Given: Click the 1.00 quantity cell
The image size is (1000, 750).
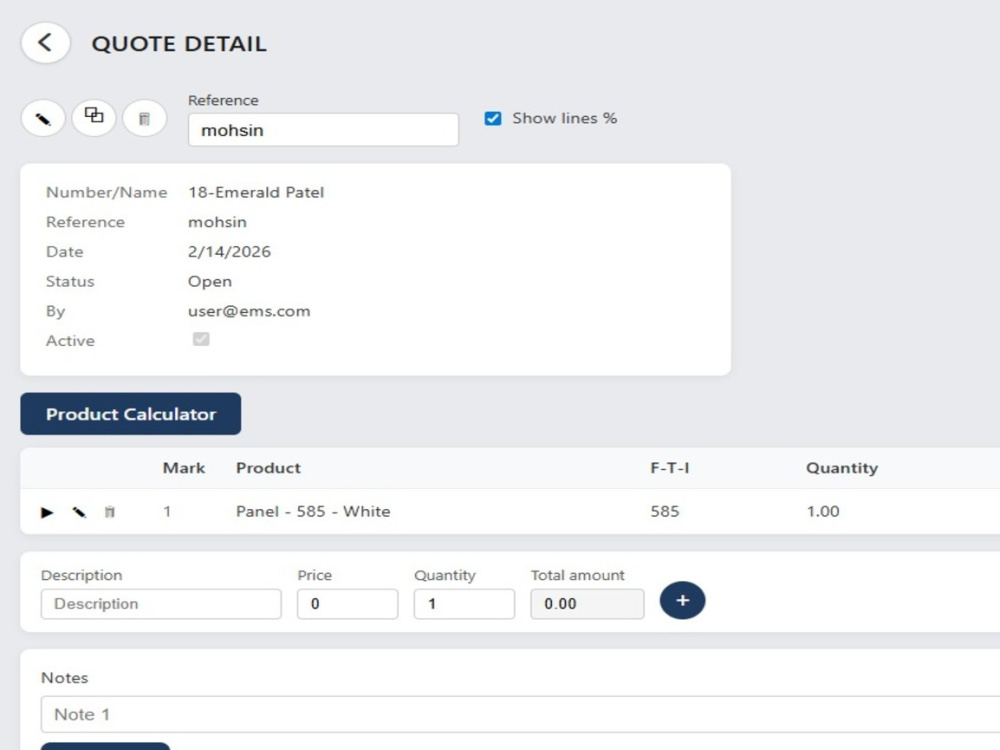Looking at the screenshot, I should pyautogui.click(x=823, y=511).
